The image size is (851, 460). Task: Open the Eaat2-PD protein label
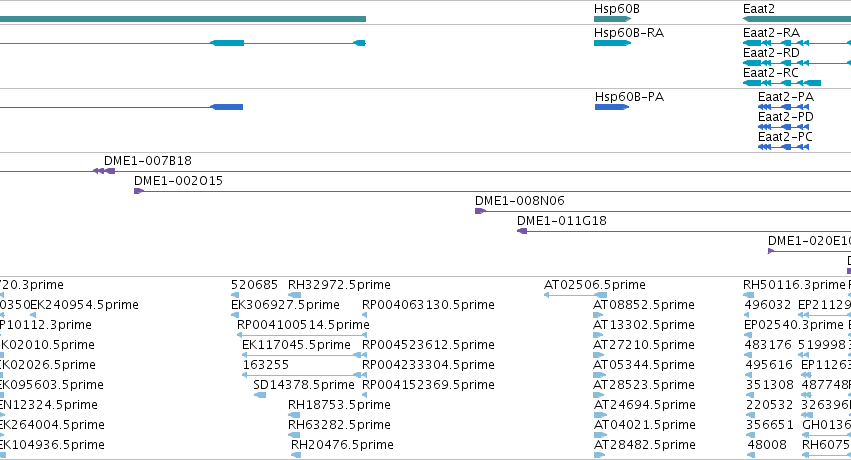786,117
